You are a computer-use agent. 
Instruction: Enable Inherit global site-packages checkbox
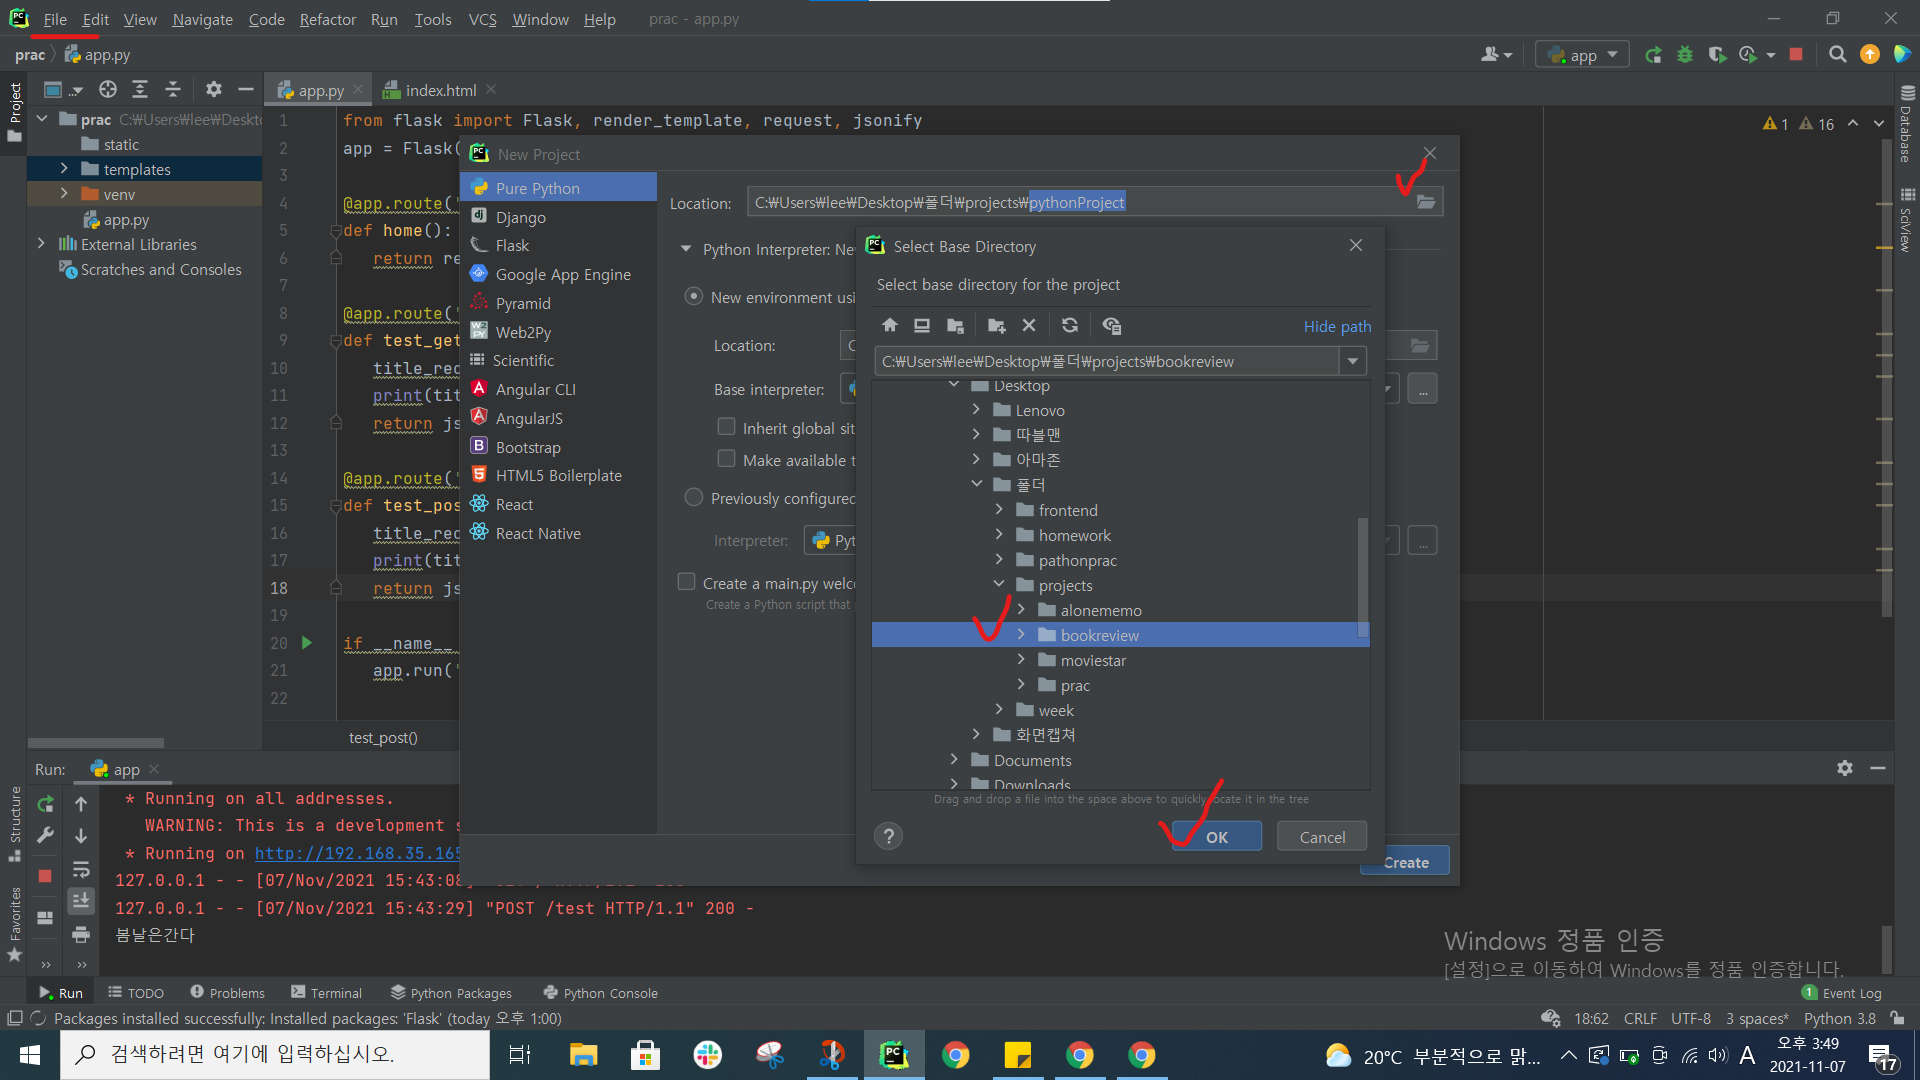(727, 428)
